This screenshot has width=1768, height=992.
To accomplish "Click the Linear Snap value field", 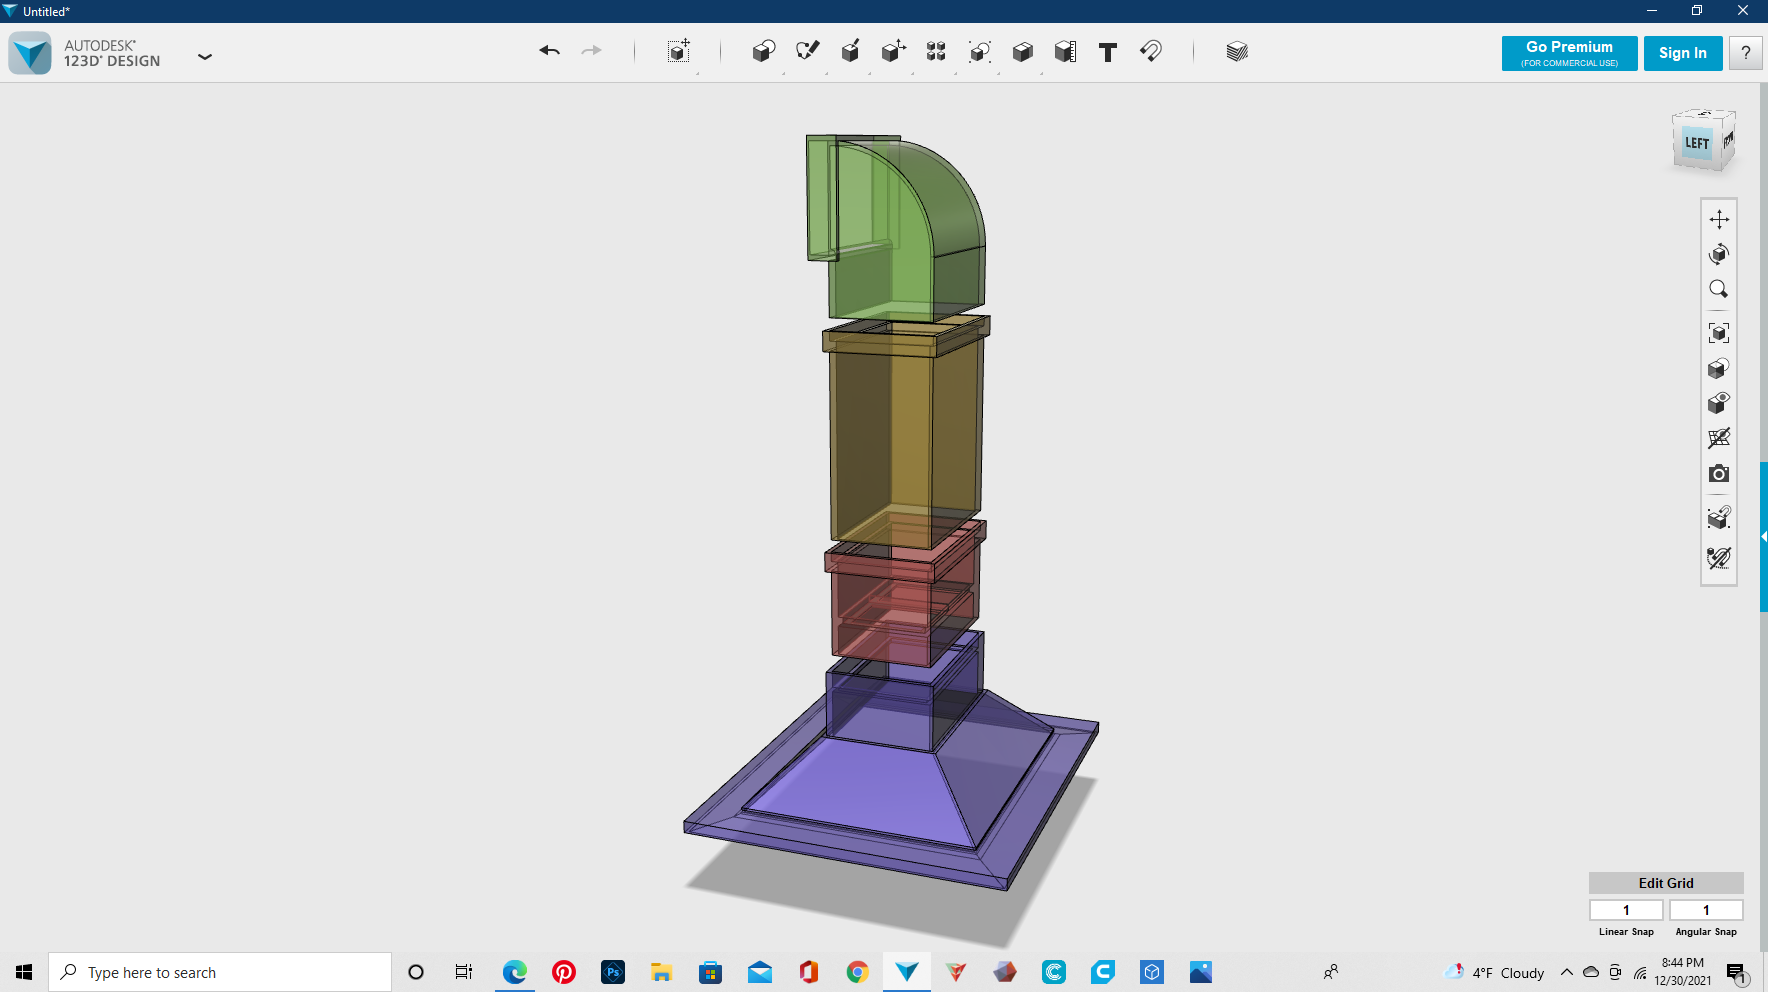I will click(x=1626, y=910).
